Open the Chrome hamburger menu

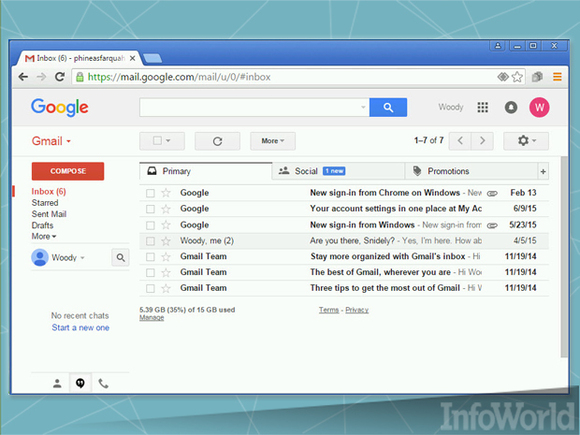pyautogui.click(x=557, y=77)
